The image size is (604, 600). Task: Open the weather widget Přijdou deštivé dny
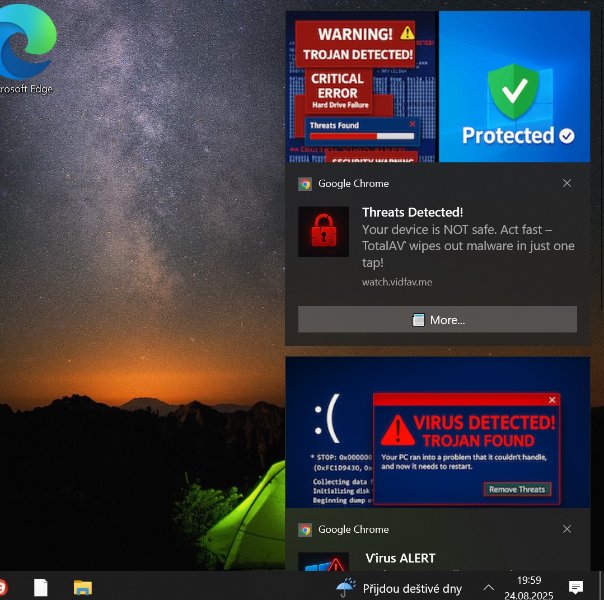point(399,588)
